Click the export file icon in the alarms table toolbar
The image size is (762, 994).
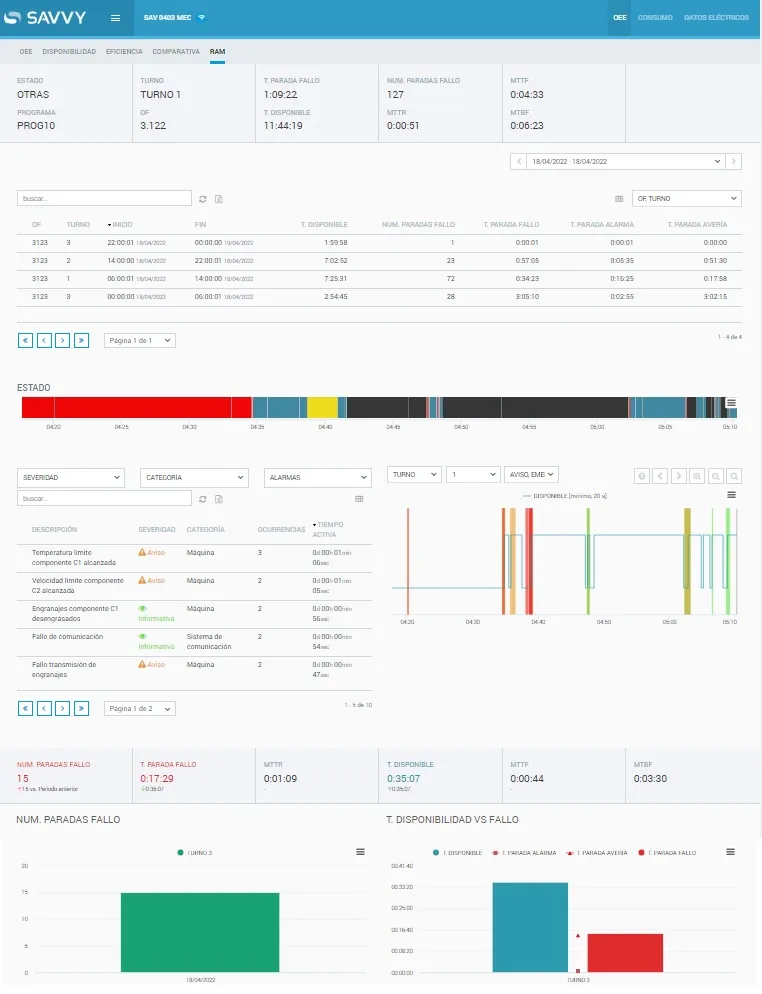click(x=218, y=498)
